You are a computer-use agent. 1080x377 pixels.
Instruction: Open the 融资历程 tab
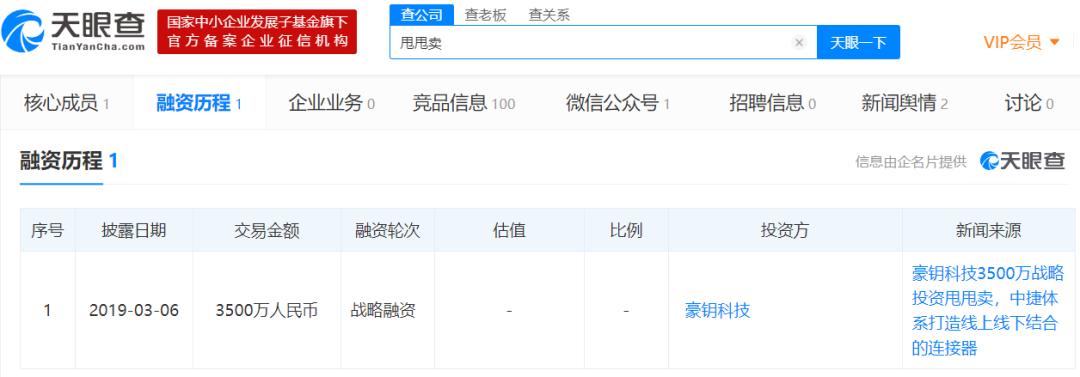pos(199,103)
